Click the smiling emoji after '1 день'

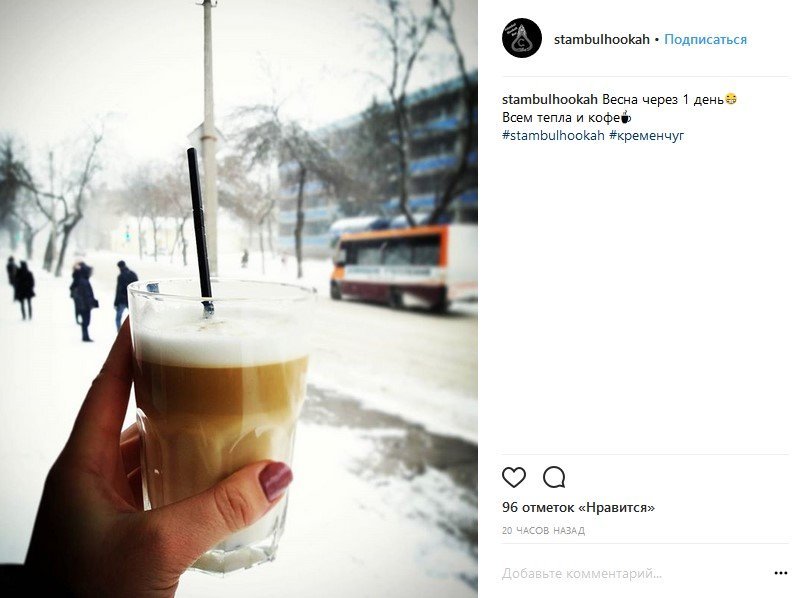point(731,98)
